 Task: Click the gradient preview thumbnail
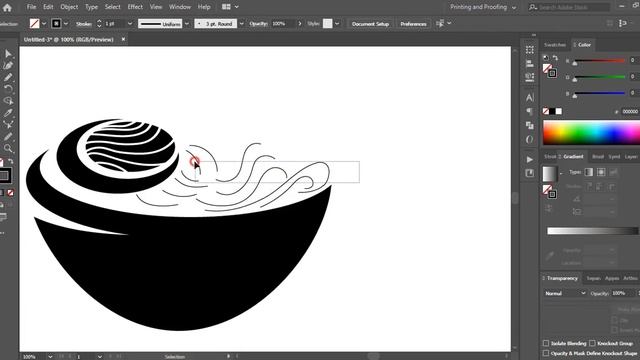[549, 174]
